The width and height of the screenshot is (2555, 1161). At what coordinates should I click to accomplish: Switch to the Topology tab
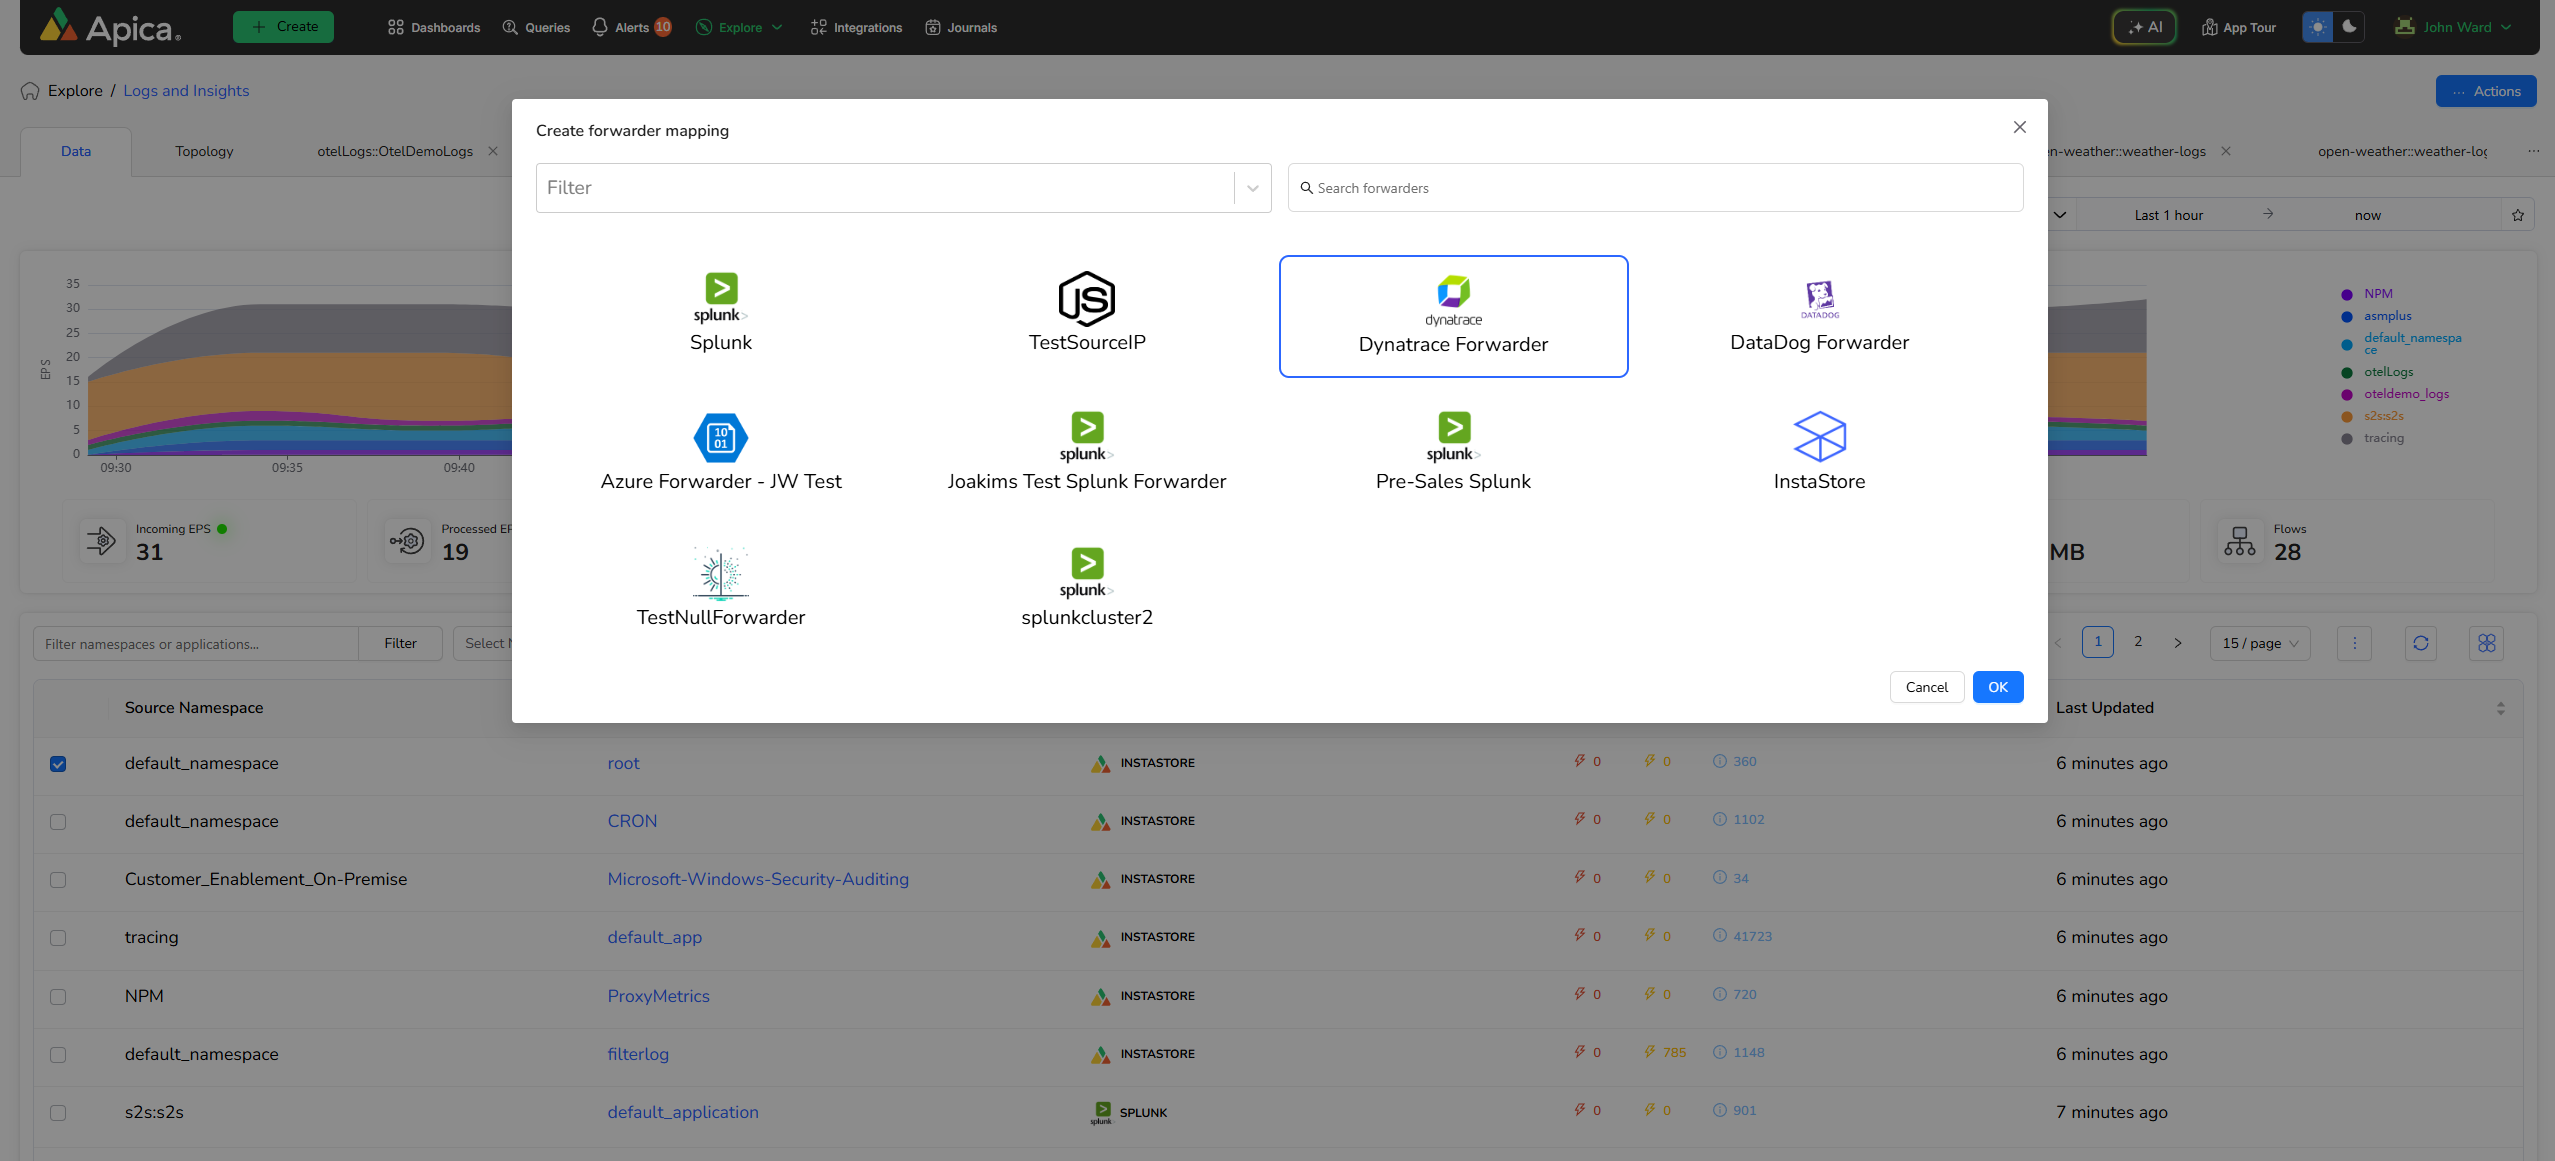pyautogui.click(x=204, y=151)
